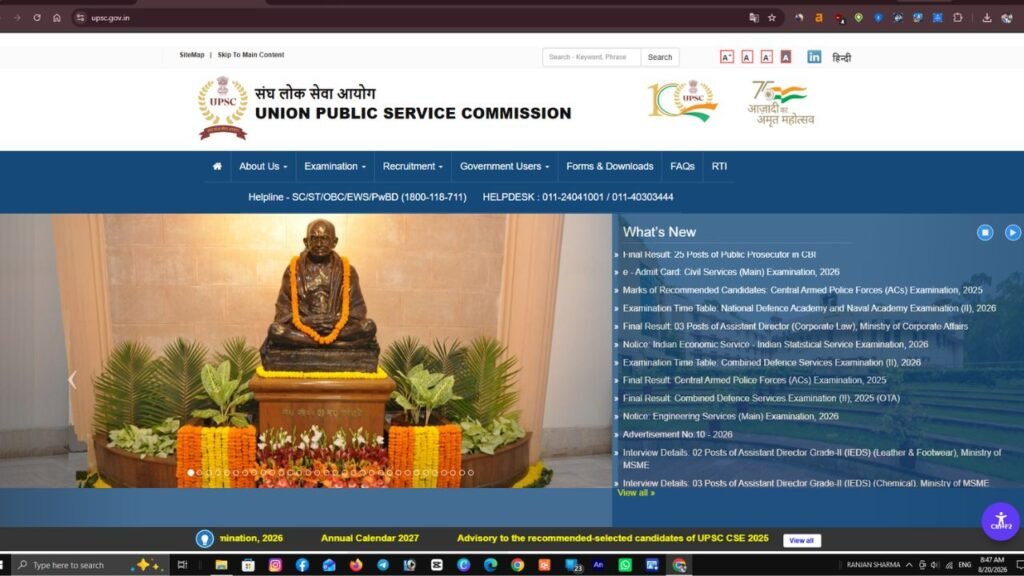This screenshot has height=576, width=1024.
Task: Expand the Government Users menu
Action: click(x=504, y=167)
